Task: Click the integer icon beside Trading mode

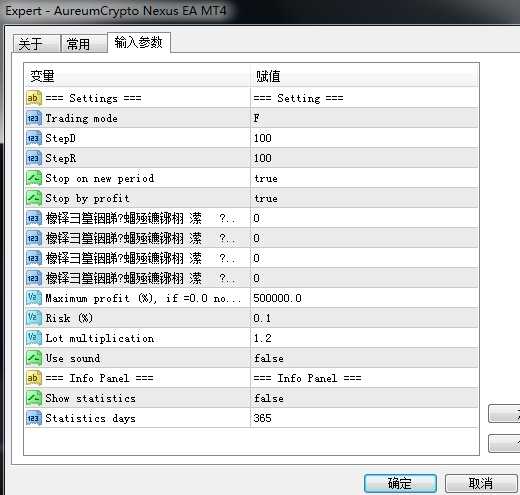Action: [x=34, y=118]
